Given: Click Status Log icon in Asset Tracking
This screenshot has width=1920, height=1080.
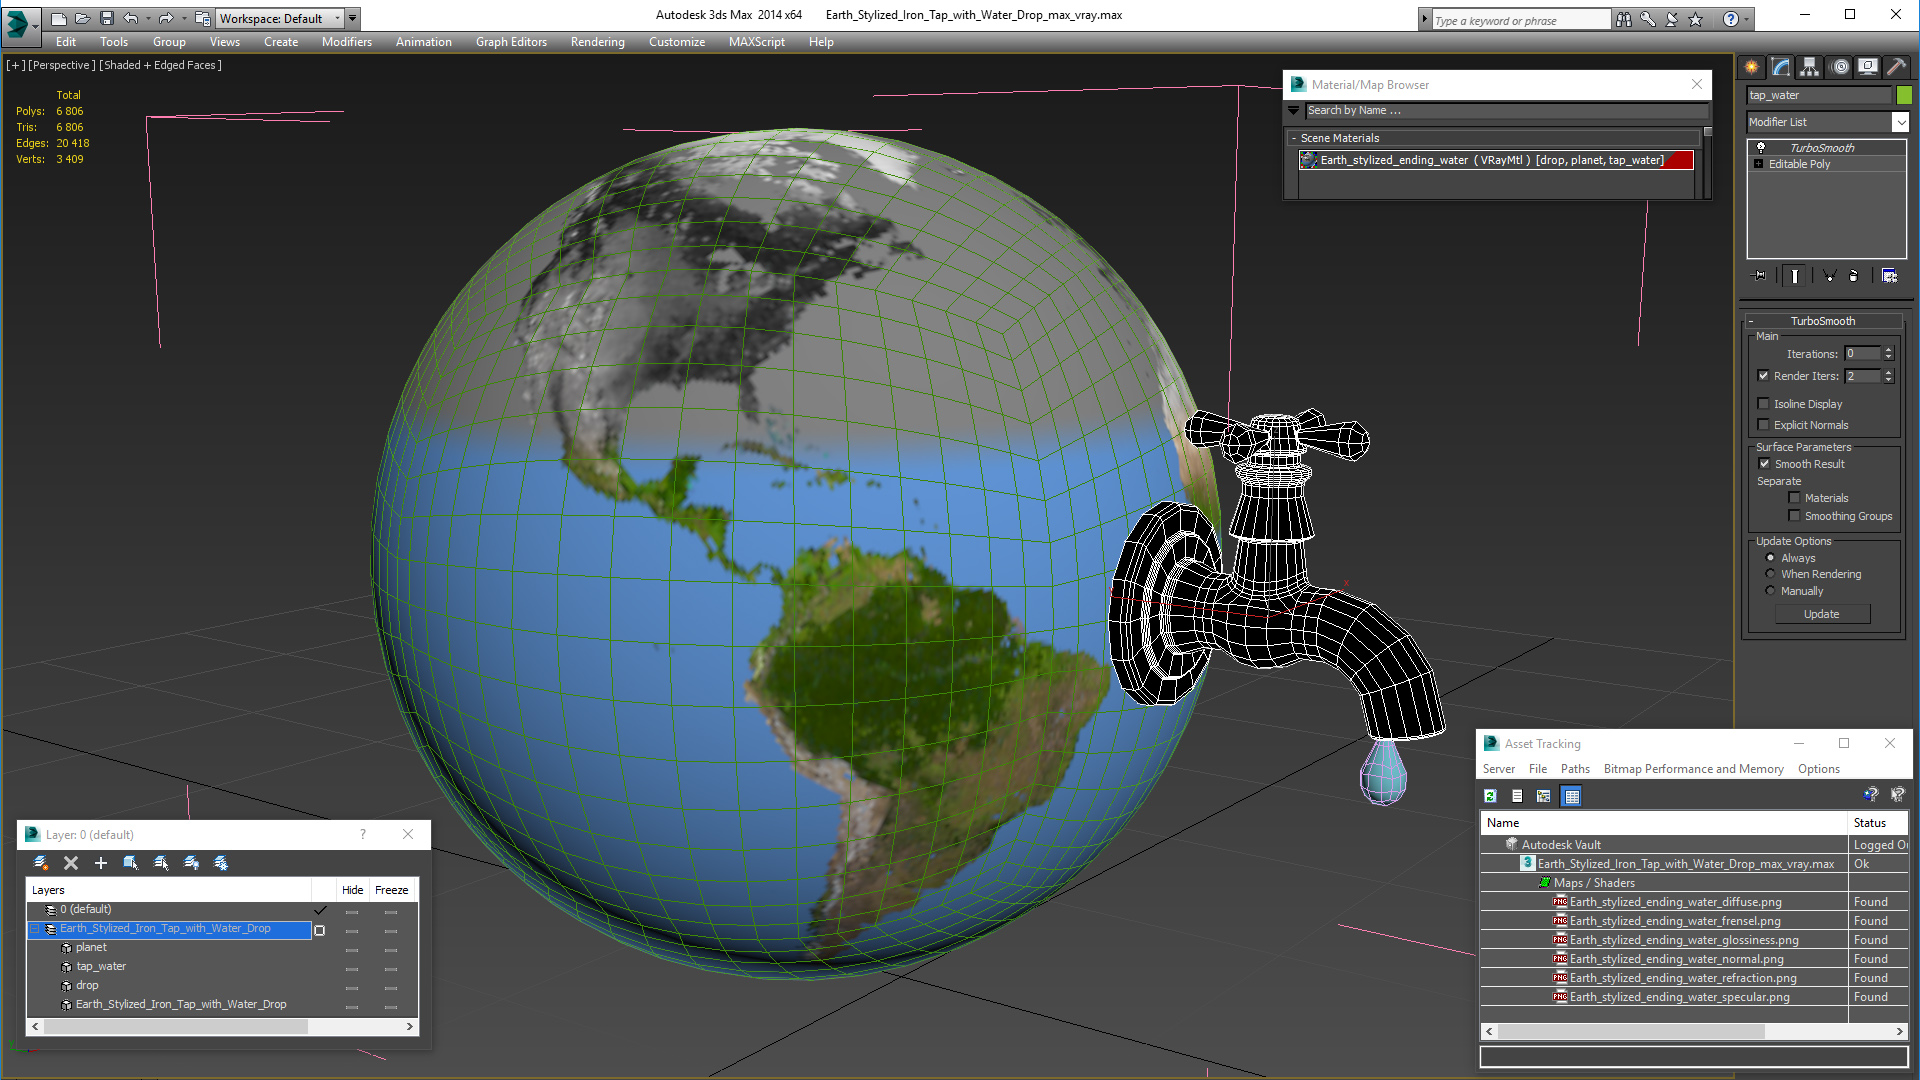Looking at the screenshot, I should [x=1517, y=796].
